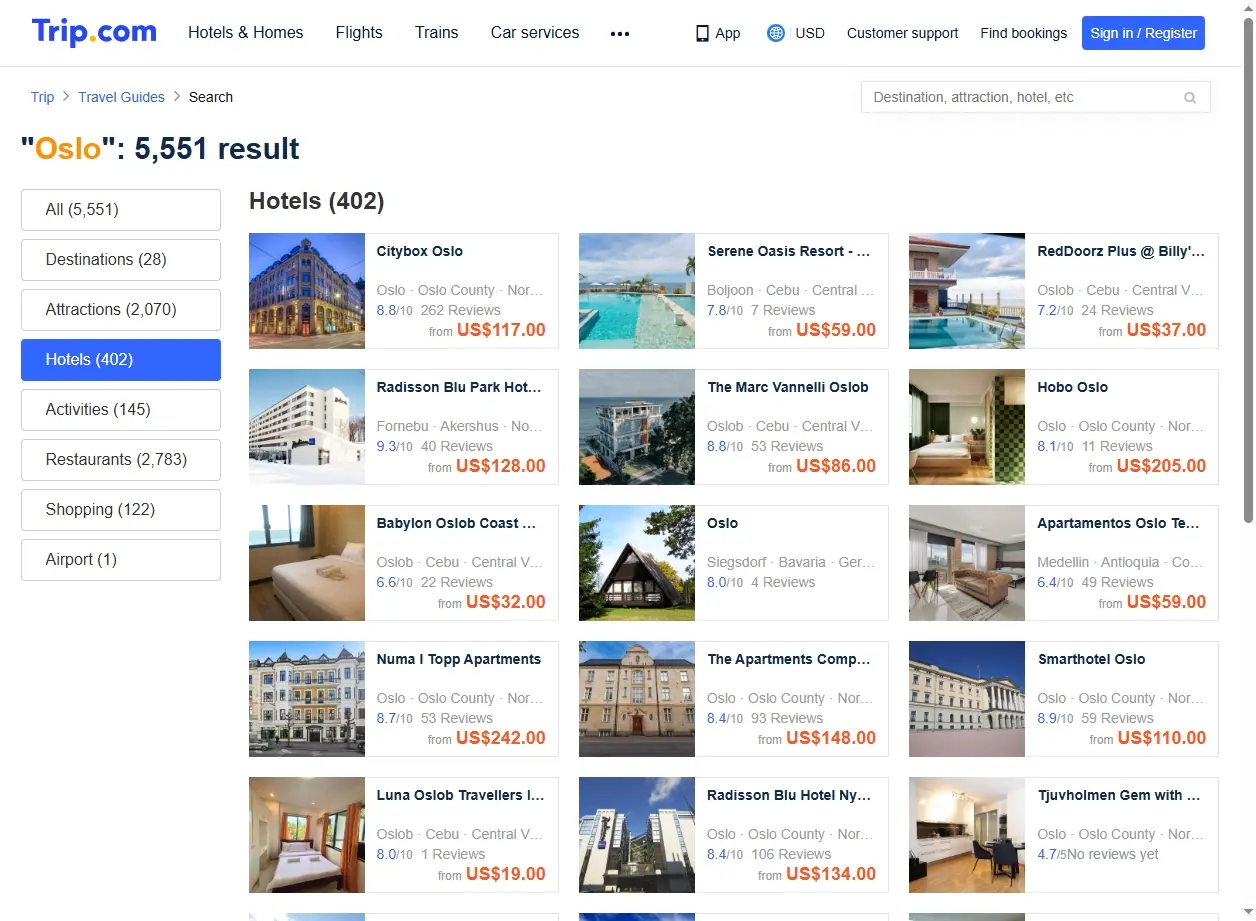Open Babylon Oslob Coast photo
This screenshot has width=1256, height=921.
(307, 563)
